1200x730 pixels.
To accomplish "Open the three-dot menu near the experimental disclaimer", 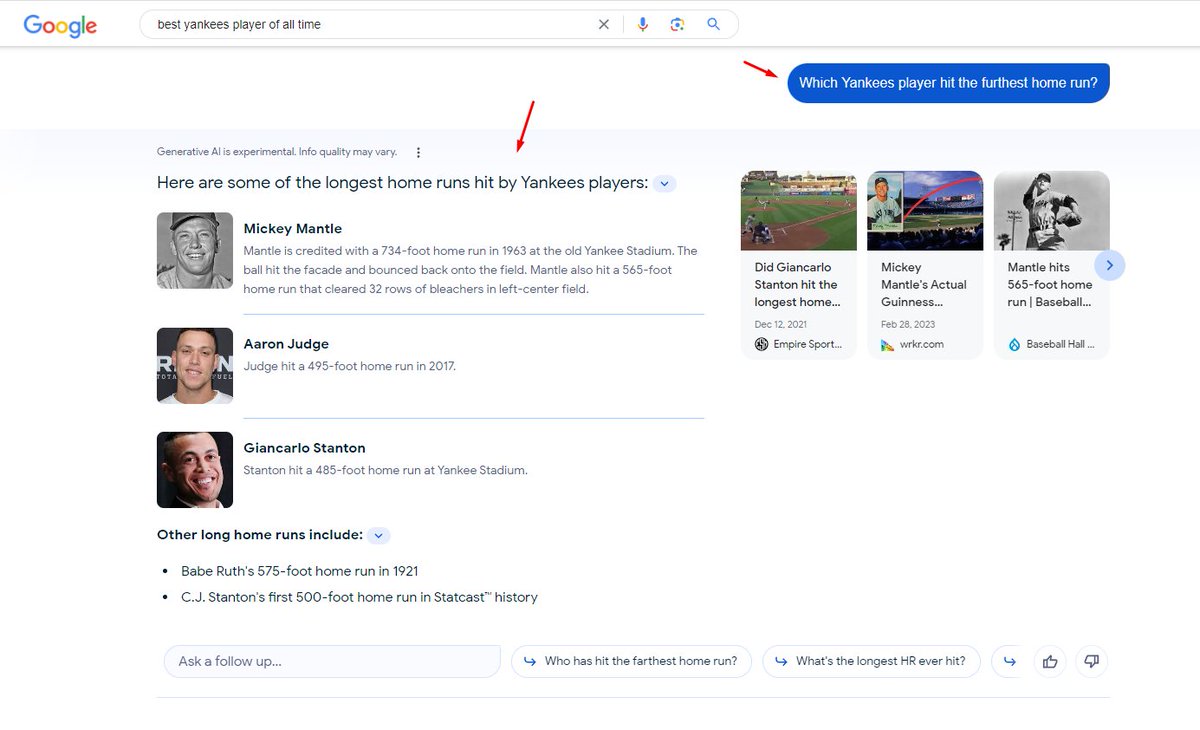I will click(x=418, y=151).
